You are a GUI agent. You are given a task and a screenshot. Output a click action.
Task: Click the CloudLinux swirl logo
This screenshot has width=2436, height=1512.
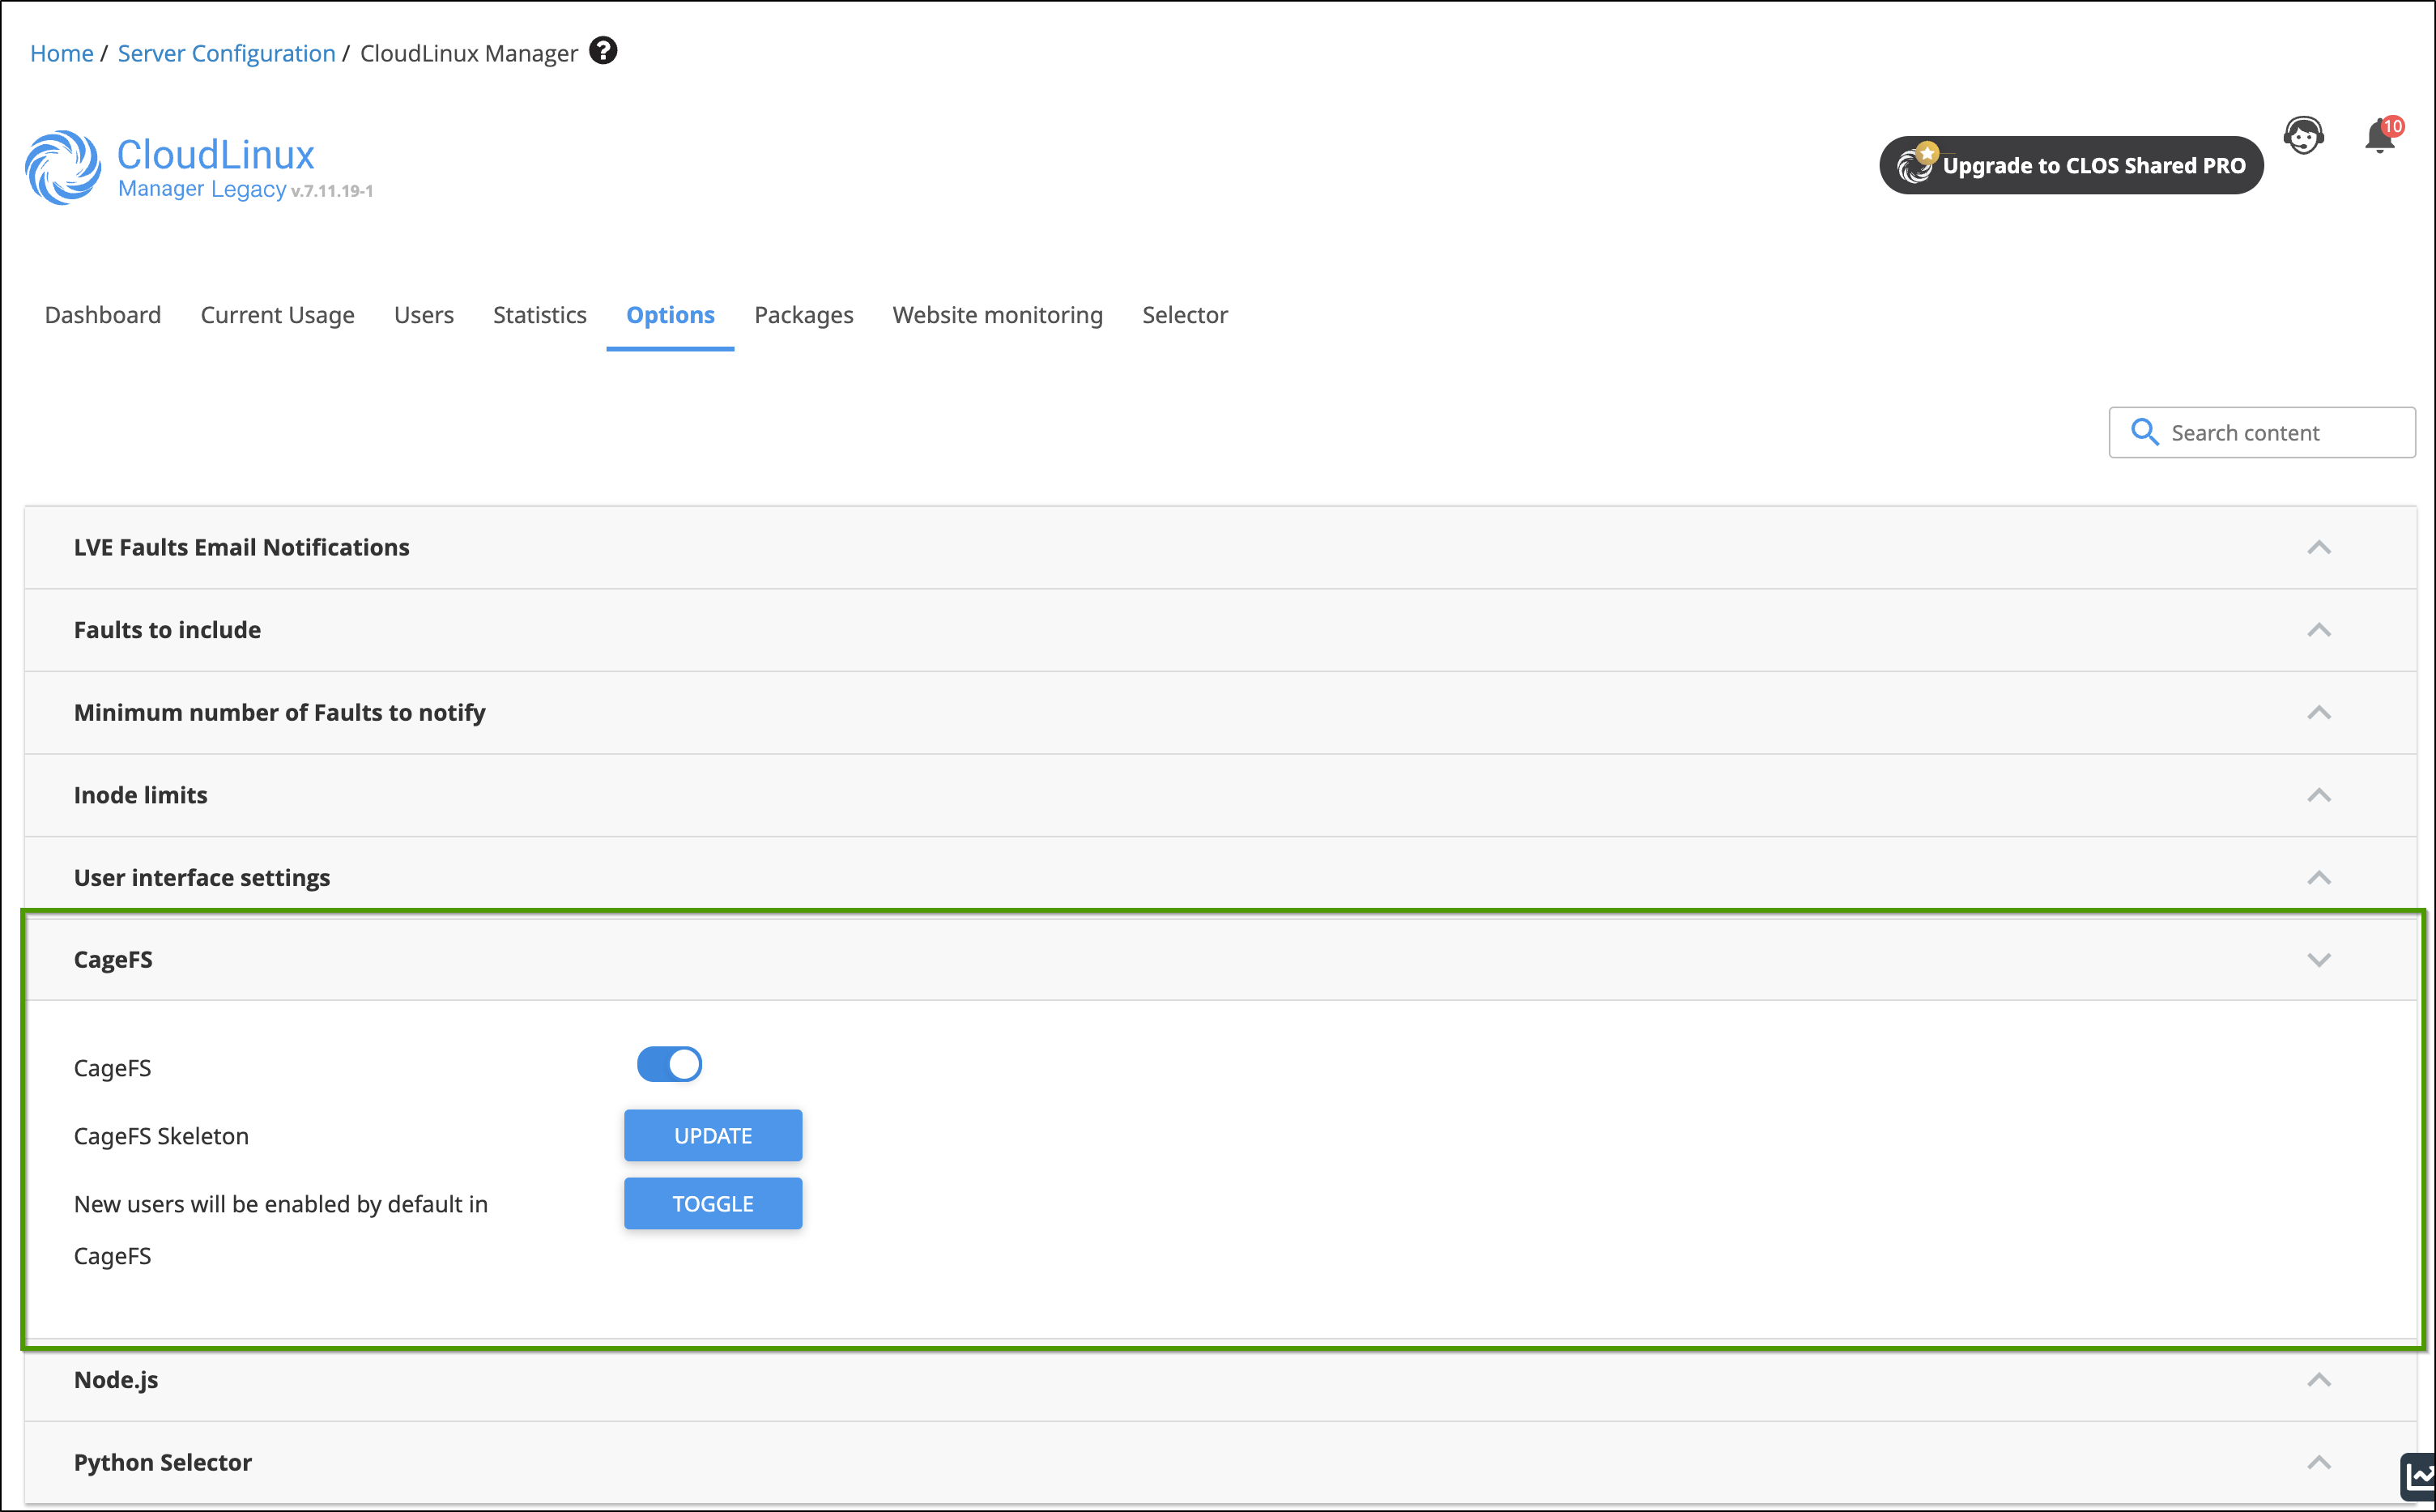tap(63, 168)
